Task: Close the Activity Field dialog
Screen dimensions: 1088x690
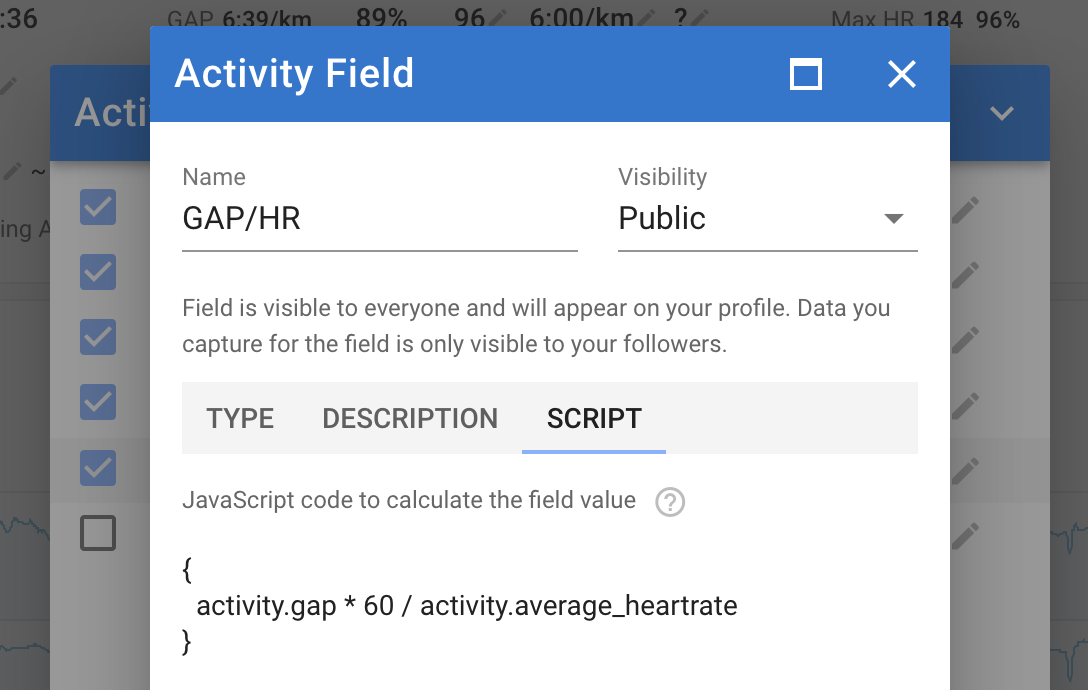Action: click(x=901, y=74)
